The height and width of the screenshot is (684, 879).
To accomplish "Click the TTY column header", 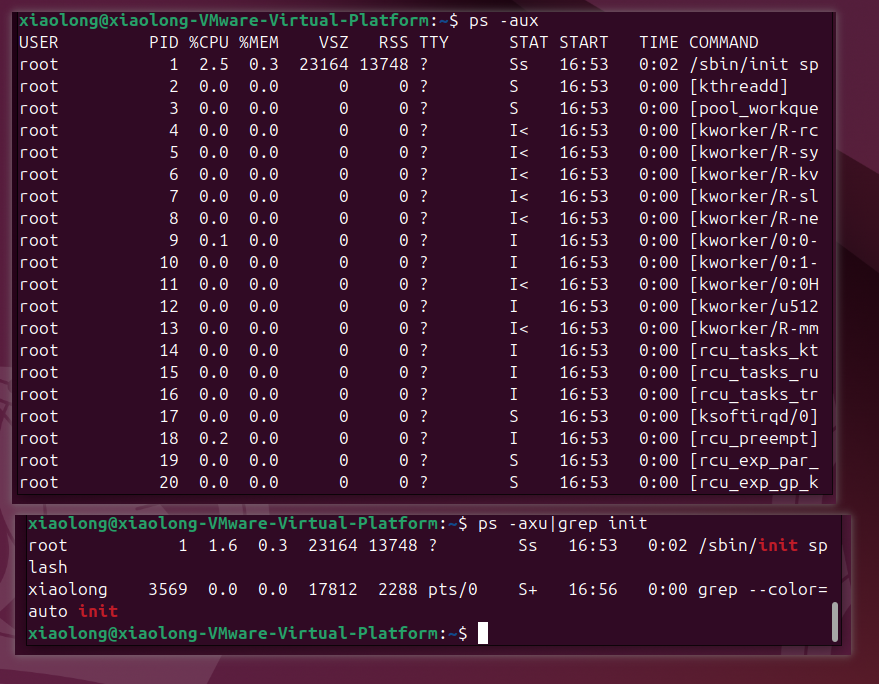I will pos(434,43).
